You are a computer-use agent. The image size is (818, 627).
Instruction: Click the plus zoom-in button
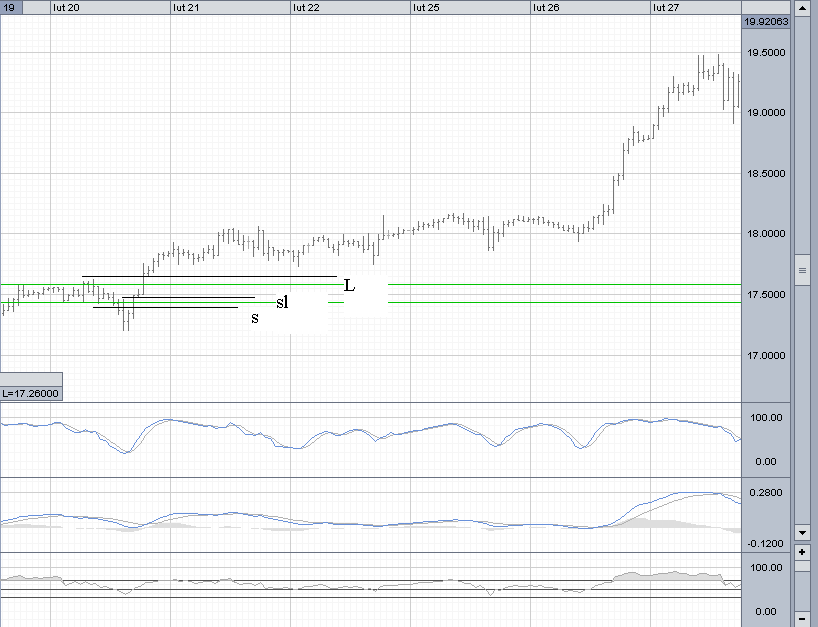click(x=802, y=552)
